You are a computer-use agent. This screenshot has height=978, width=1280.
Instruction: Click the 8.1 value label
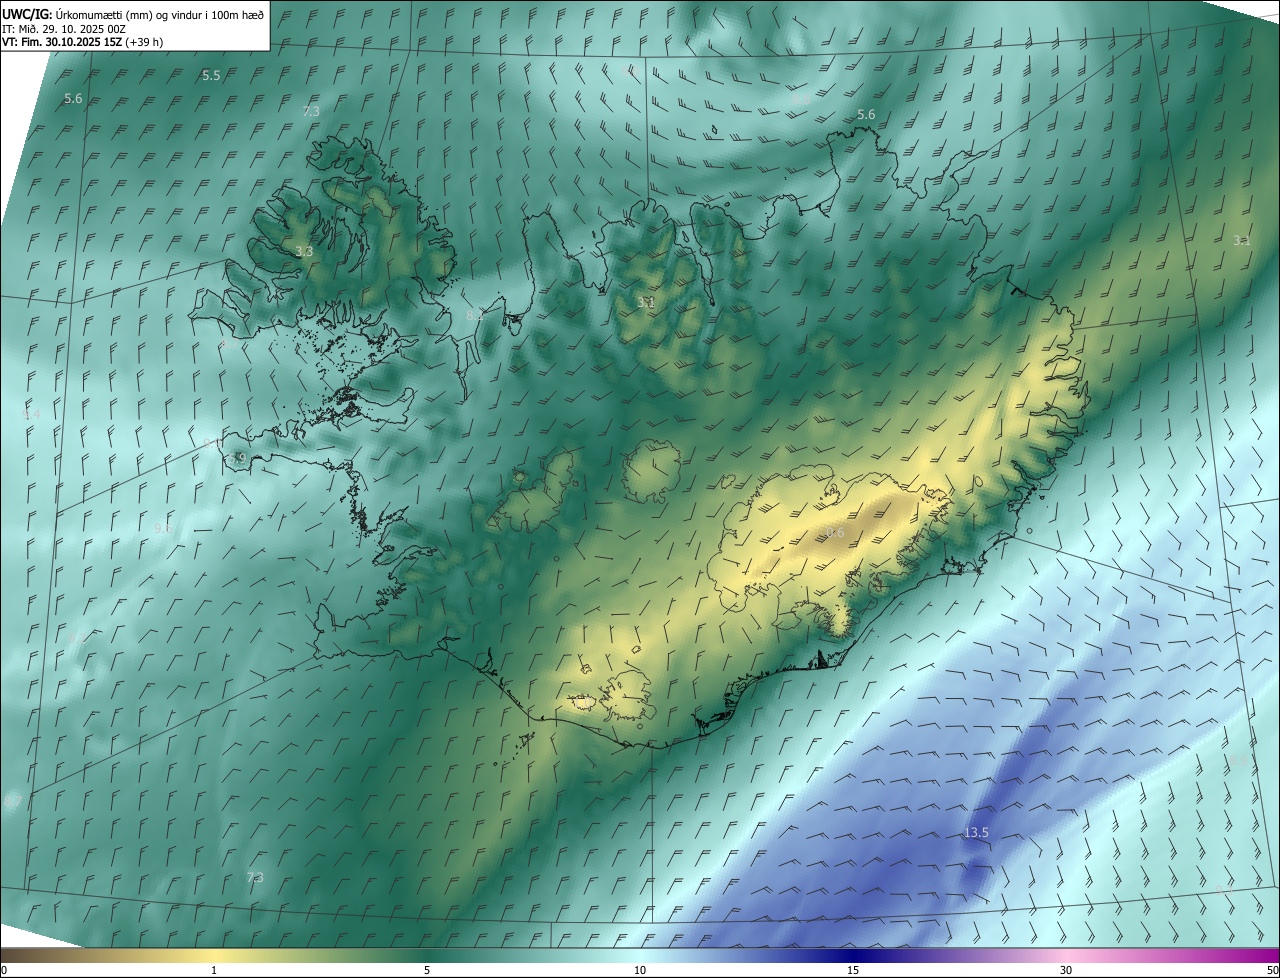475,315
